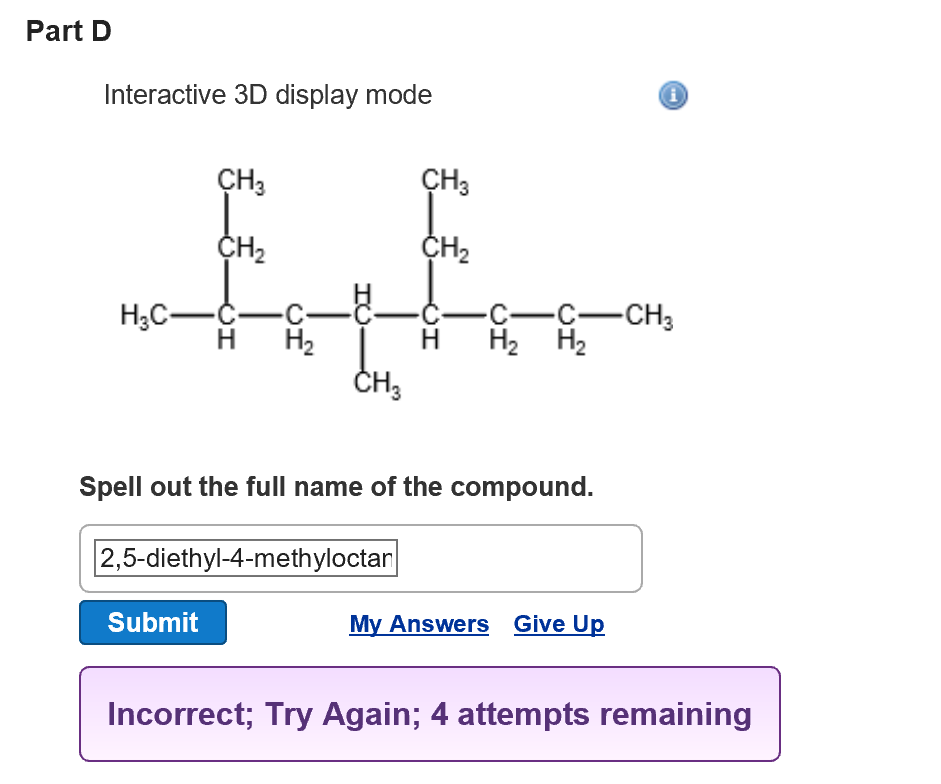Select the top CH3 of the right ethyl branch

(445, 181)
